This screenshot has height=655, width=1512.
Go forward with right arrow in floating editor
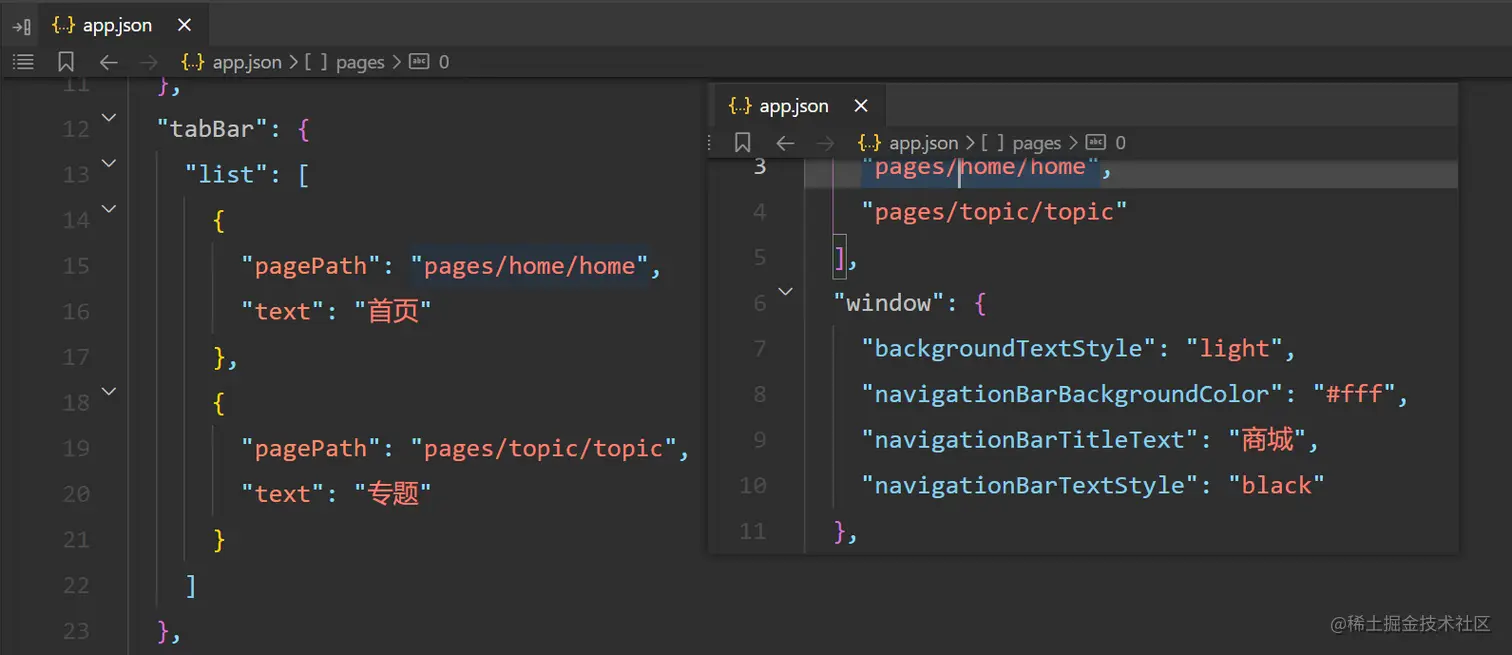tap(825, 143)
